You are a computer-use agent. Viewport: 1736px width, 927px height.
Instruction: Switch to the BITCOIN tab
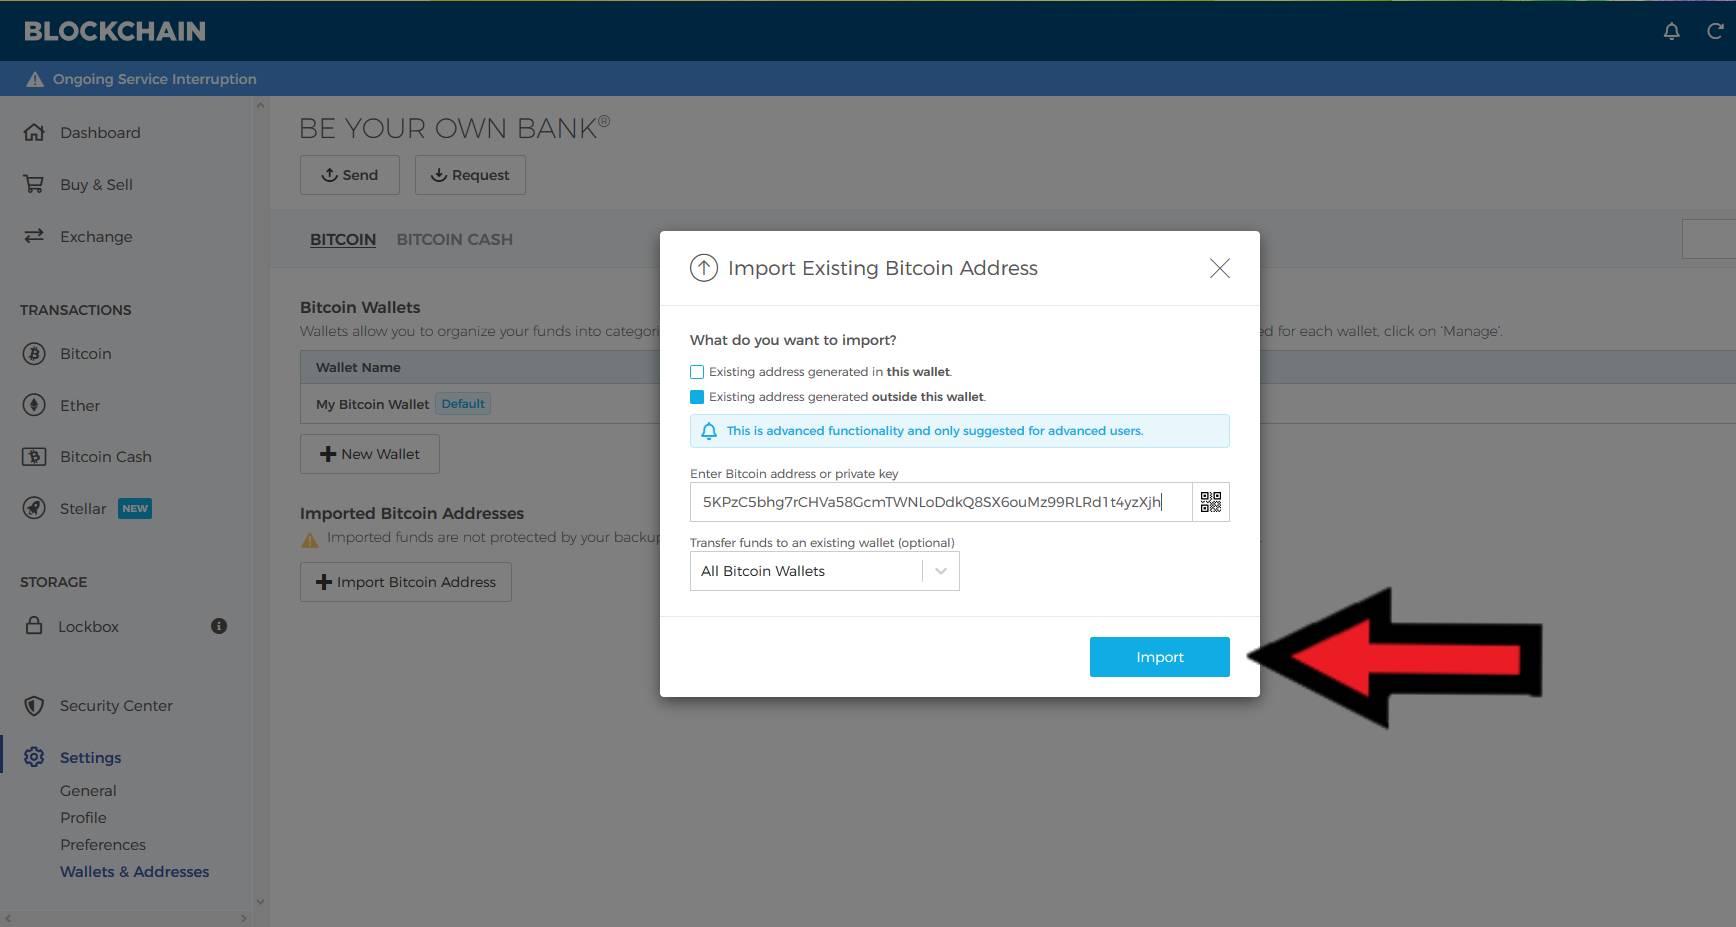point(343,239)
